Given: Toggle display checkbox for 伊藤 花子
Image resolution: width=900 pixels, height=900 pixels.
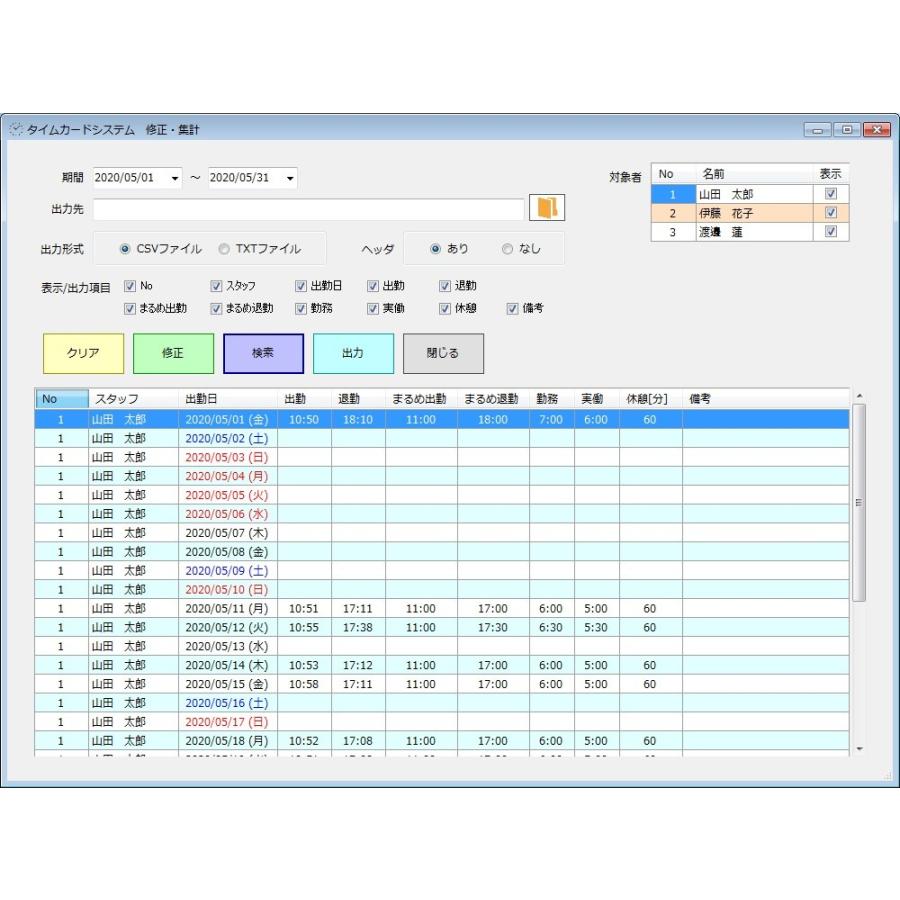Looking at the screenshot, I should [831, 213].
